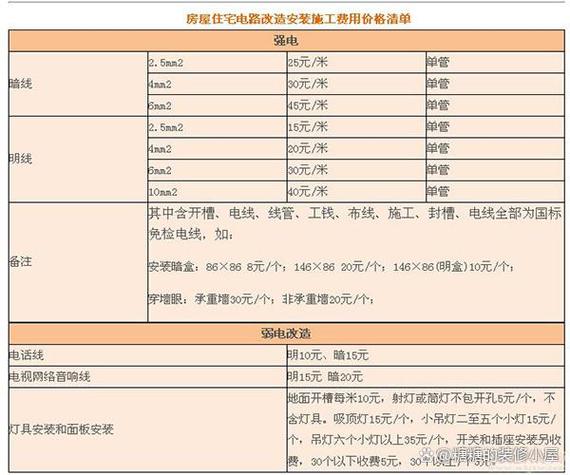Click the note line 免检电线，如：

click(191, 234)
